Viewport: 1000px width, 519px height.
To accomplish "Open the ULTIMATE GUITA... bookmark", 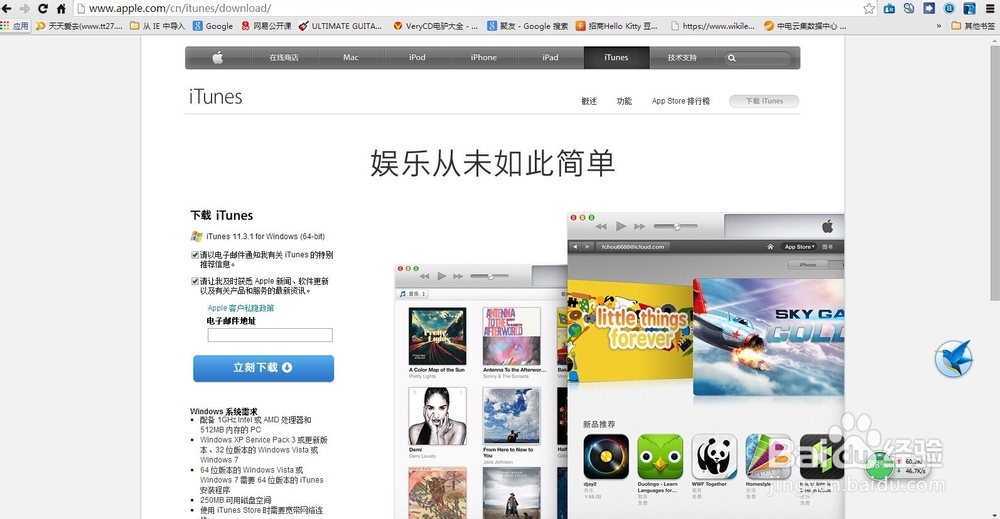I will (340, 26).
